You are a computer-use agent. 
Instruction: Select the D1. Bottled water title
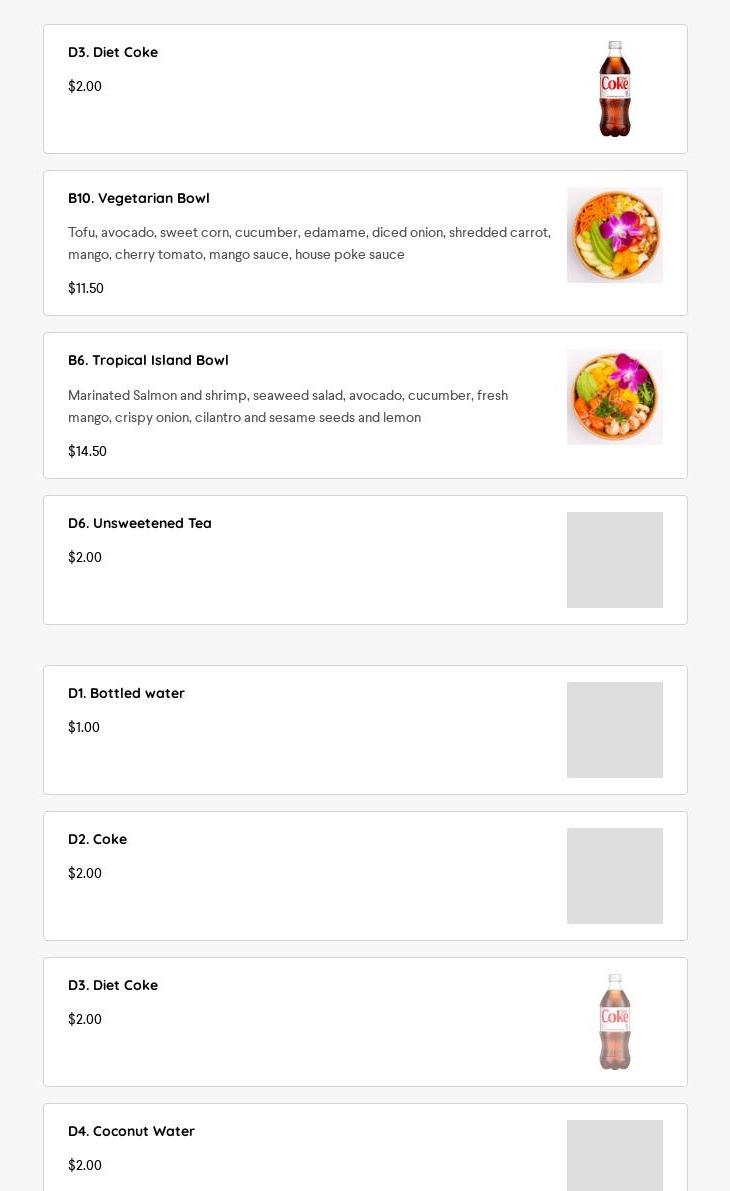[126, 693]
